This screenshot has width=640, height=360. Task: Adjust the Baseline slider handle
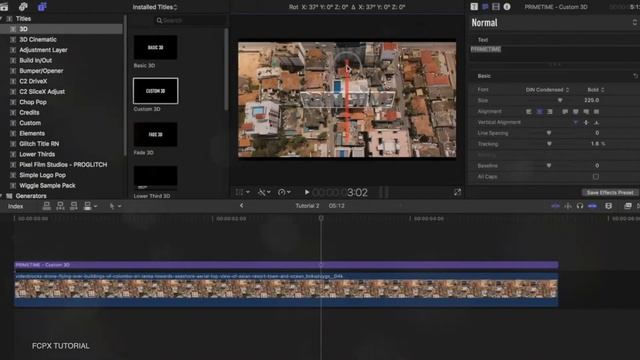click(549, 166)
